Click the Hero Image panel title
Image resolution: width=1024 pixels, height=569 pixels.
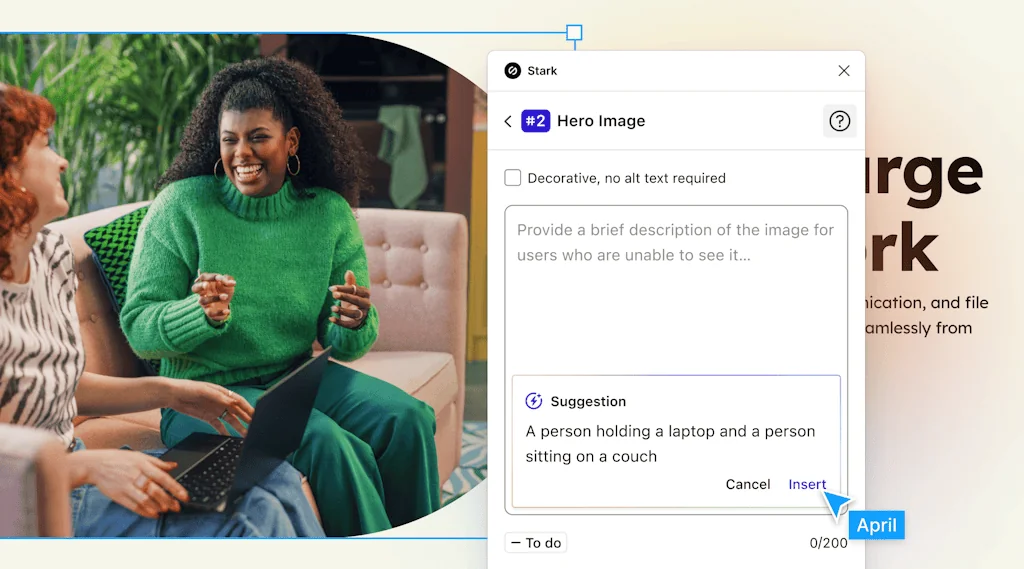pyautogui.click(x=601, y=121)
